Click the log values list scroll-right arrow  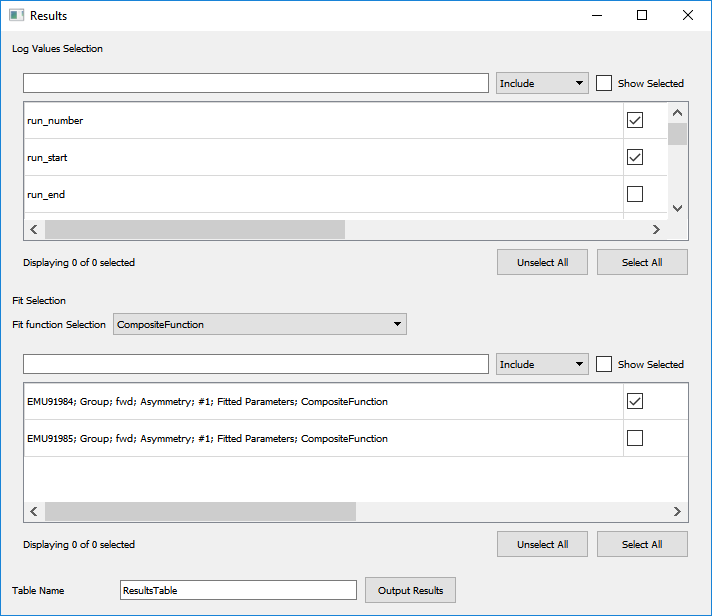tap(656, 229)
